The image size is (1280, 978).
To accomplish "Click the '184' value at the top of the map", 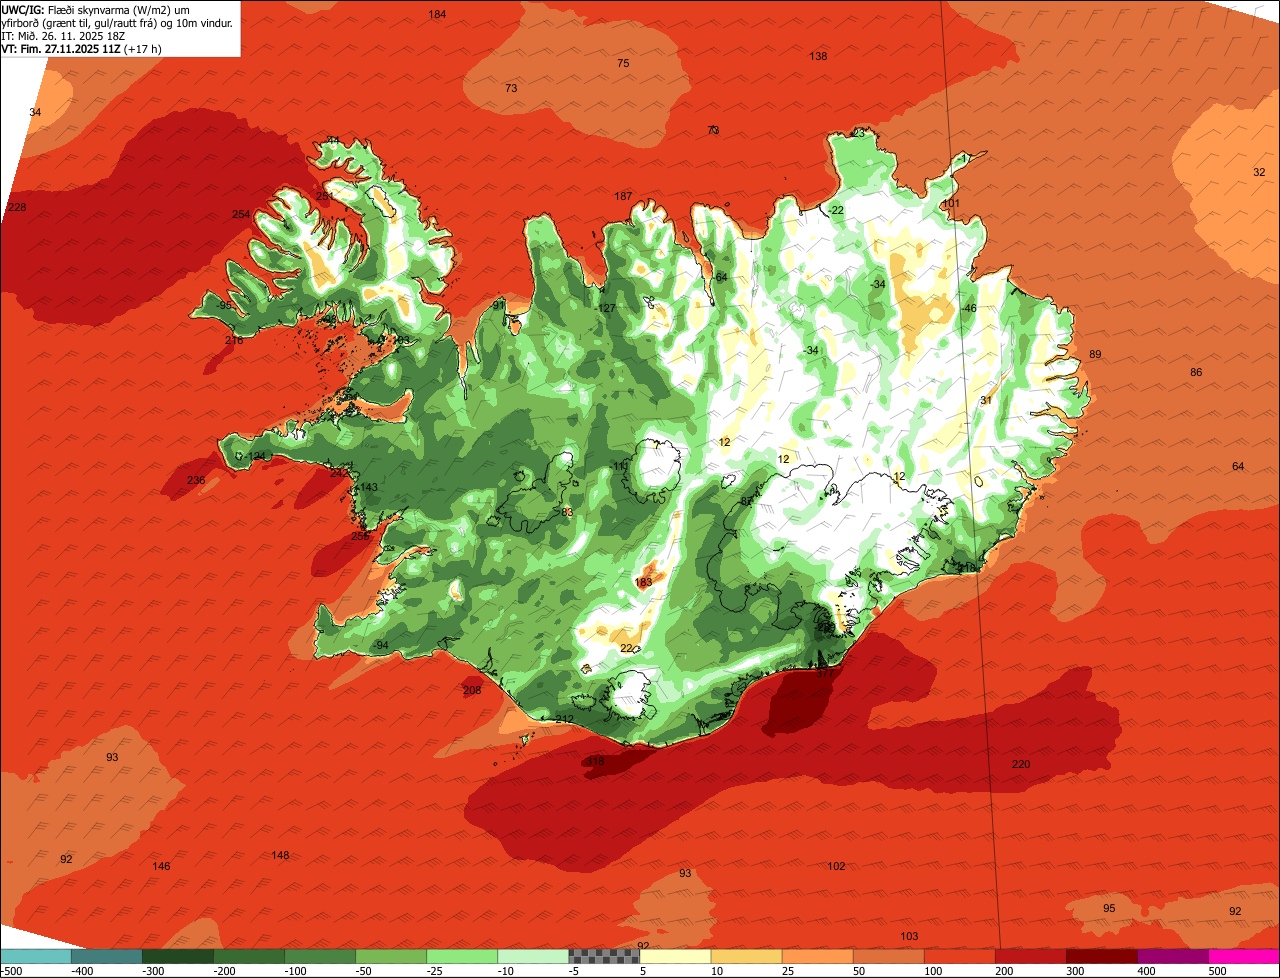I will pos(437,14).
